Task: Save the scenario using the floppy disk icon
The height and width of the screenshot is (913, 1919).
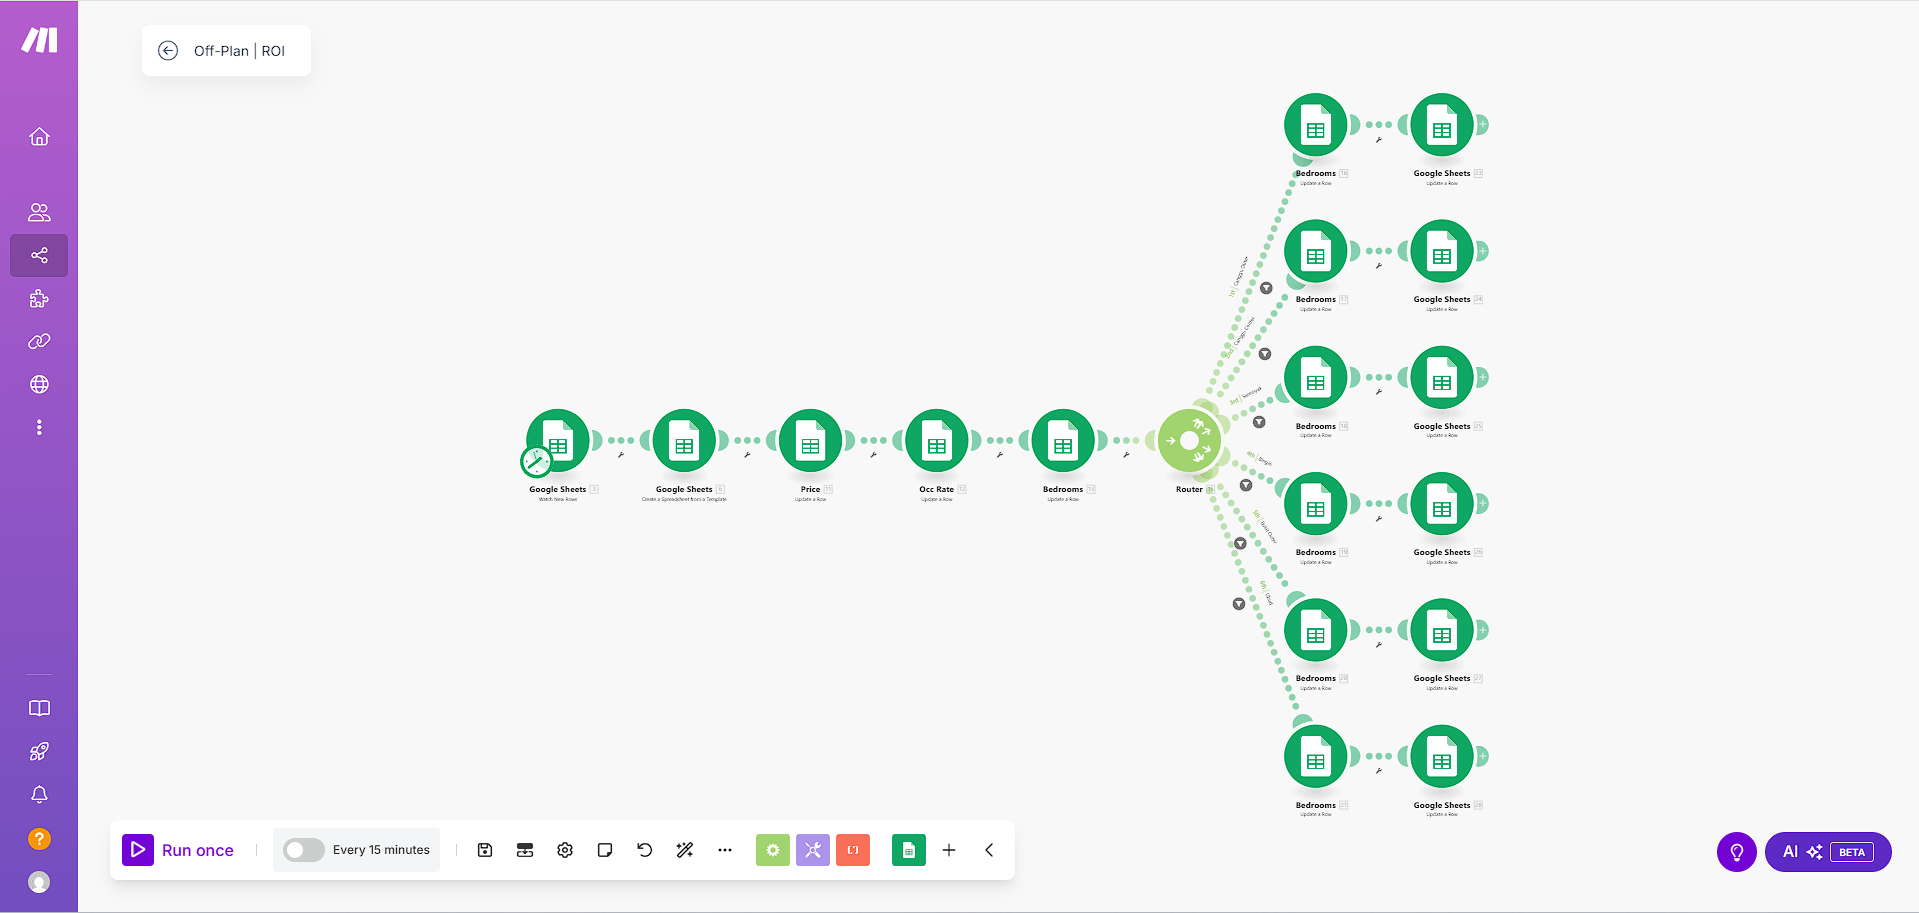Action: [x=485, y=850]
